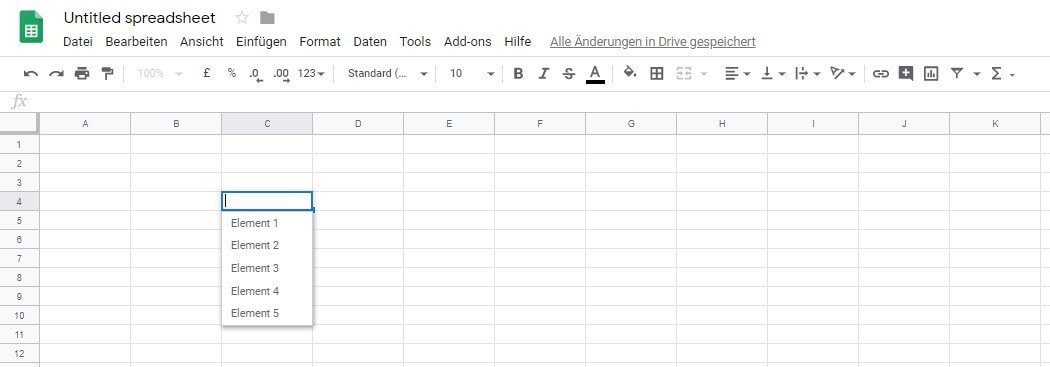Select row 1 header
The image size is (1050, 367).
[19, 144]
